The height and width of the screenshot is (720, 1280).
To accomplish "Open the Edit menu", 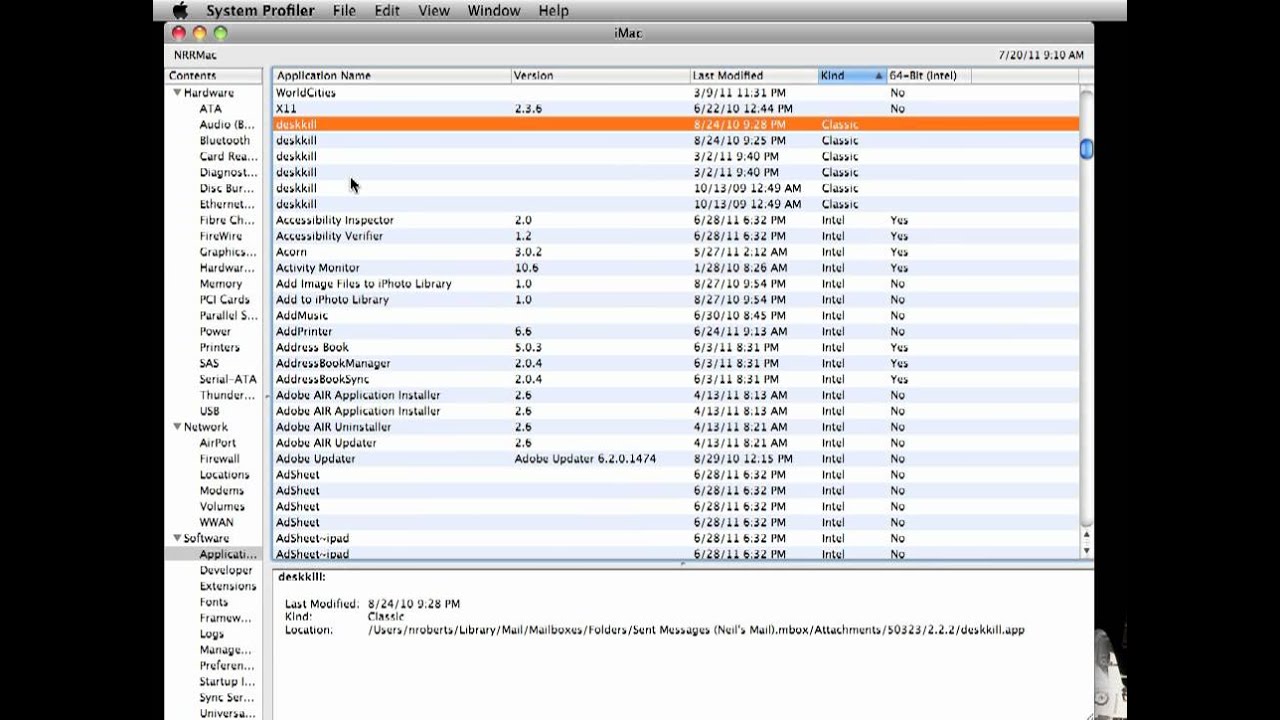I will (x=387, y=10).
